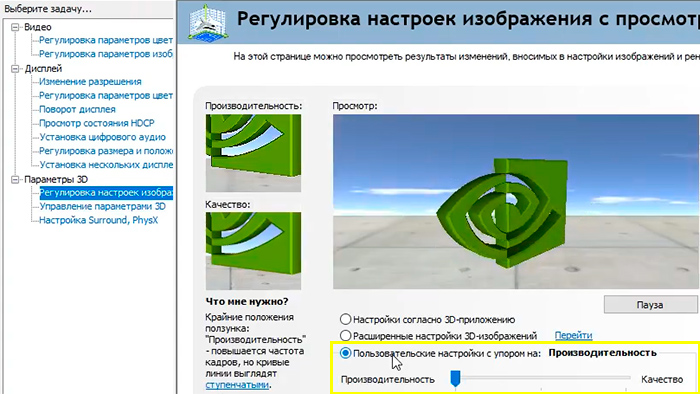Collapse the Параметры 3D tree section
The width and height of the screenshot is (700, 394).
point(16,179)
